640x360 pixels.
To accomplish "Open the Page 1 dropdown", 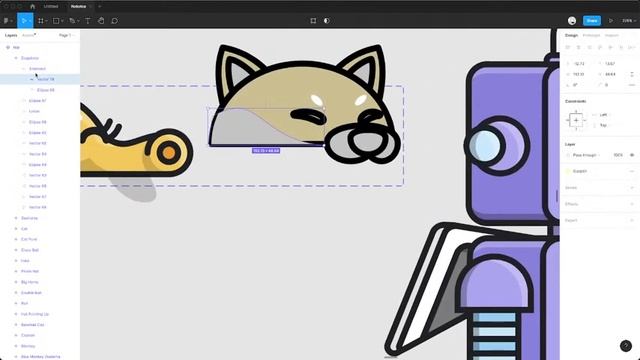I will point(67,36).
